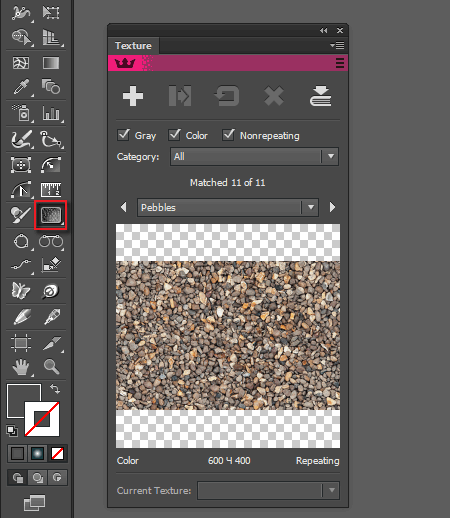Select the Zoom magnifier tool
Screen dimensions: 450x518
click(x=51, y=367)
